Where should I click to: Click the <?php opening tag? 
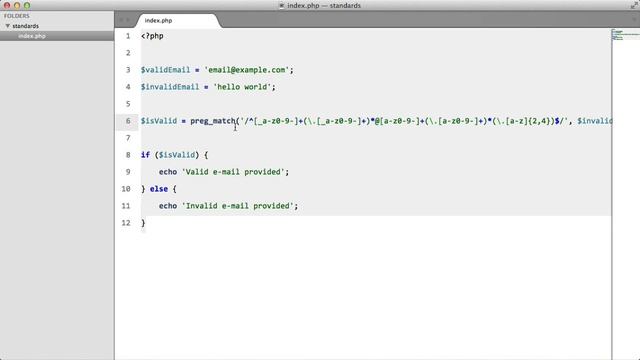coord(152,36)
